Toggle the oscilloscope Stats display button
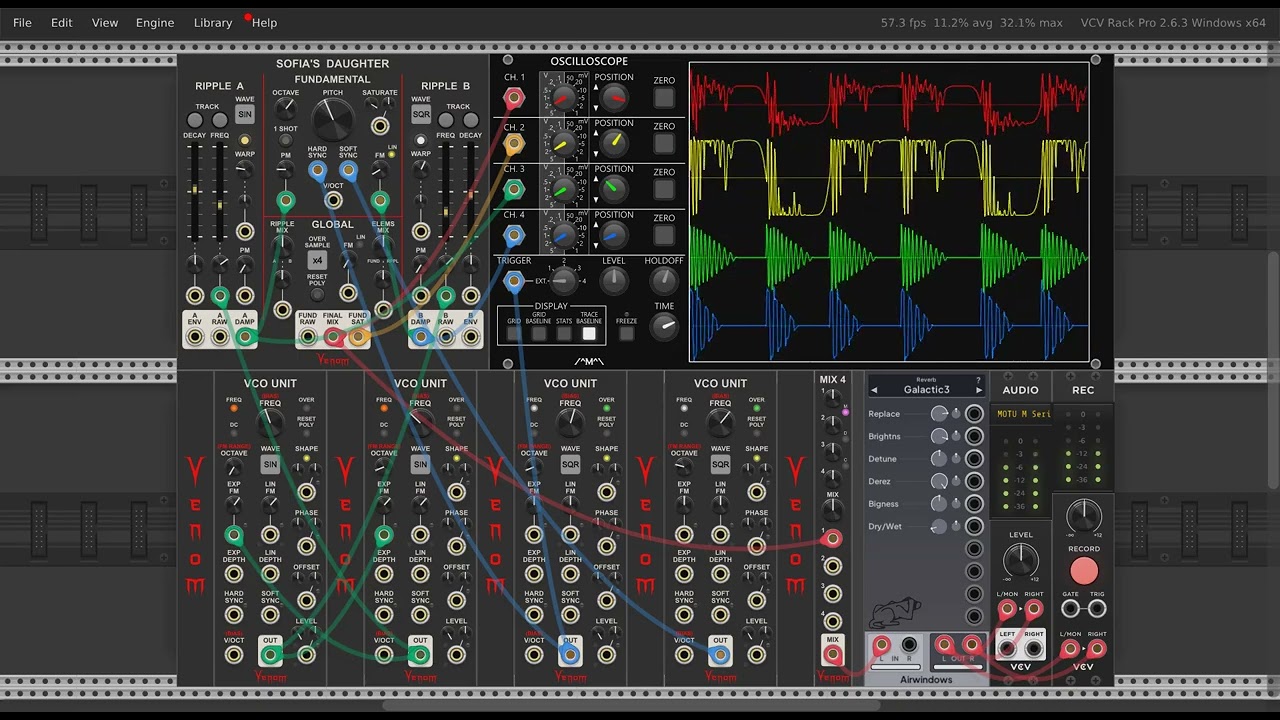The height and width of the screenshot is (720, 1280). (x=564, y=334)
